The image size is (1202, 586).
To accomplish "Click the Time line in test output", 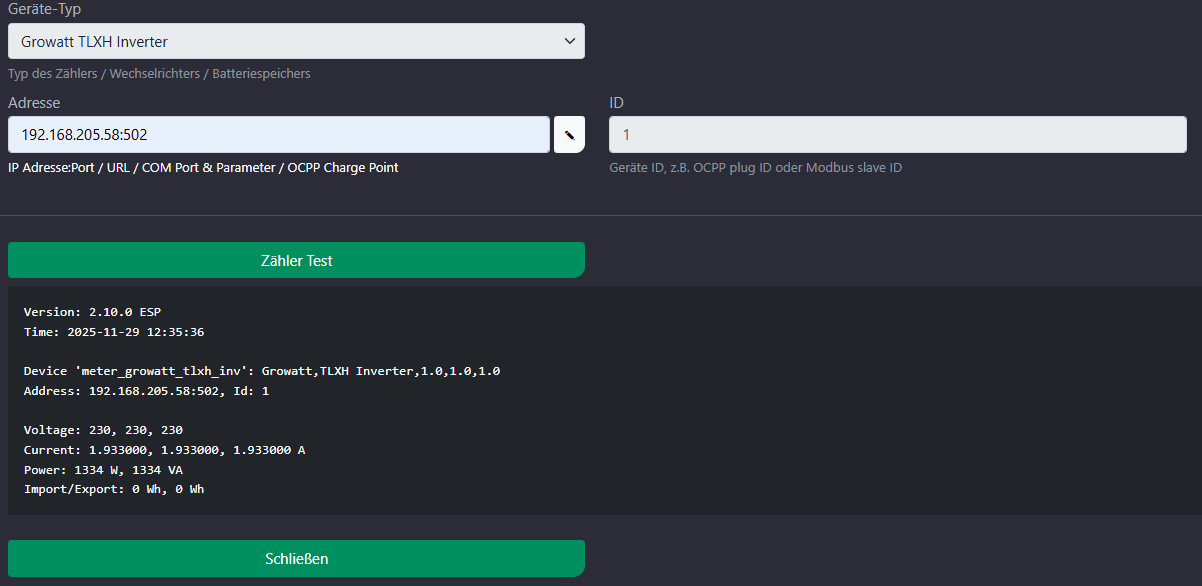I will [x=114, y=332].
